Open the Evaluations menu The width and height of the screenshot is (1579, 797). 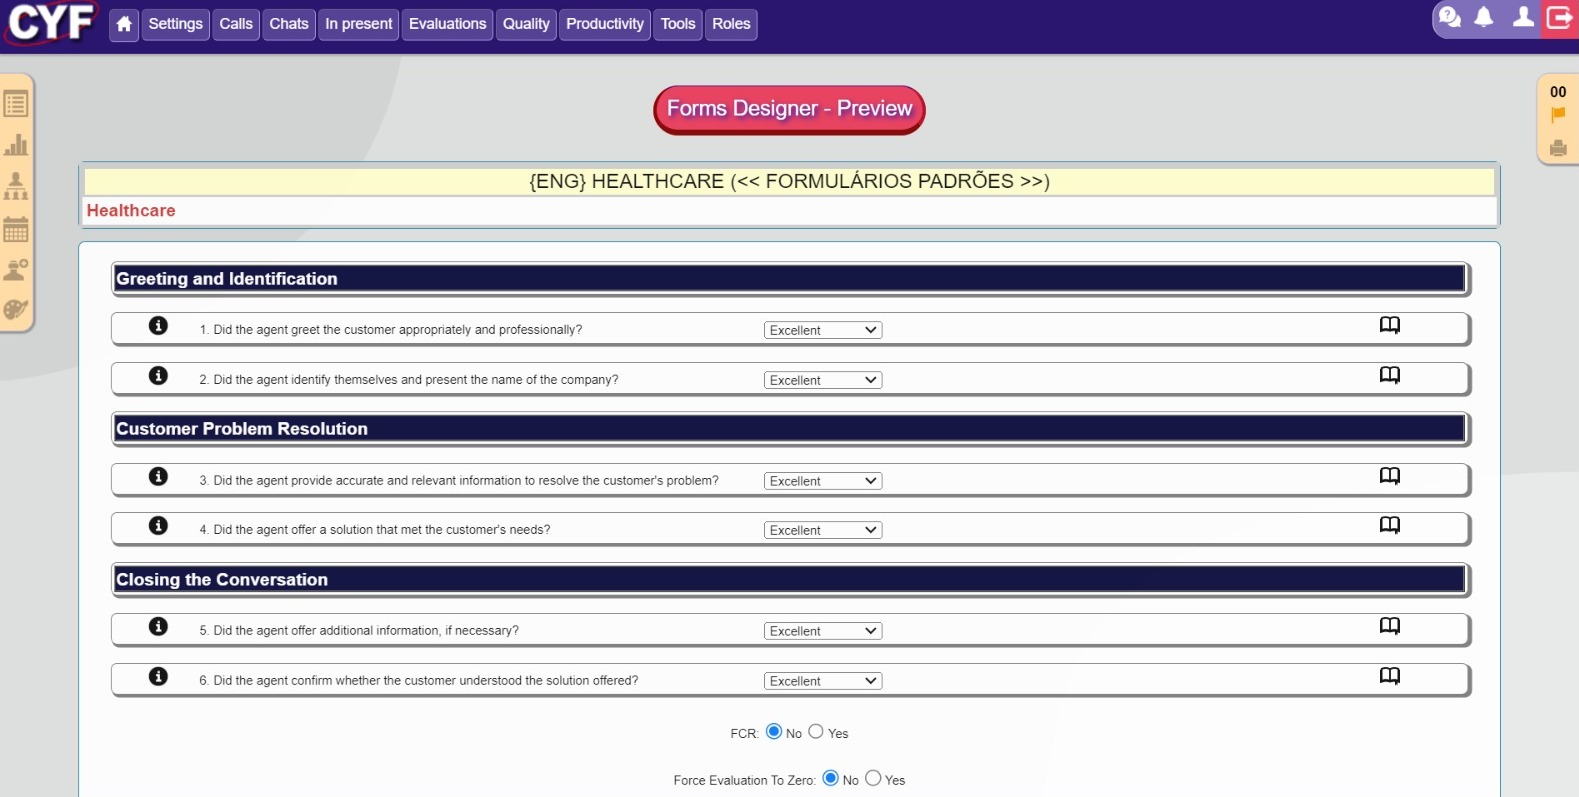(447, 24)
